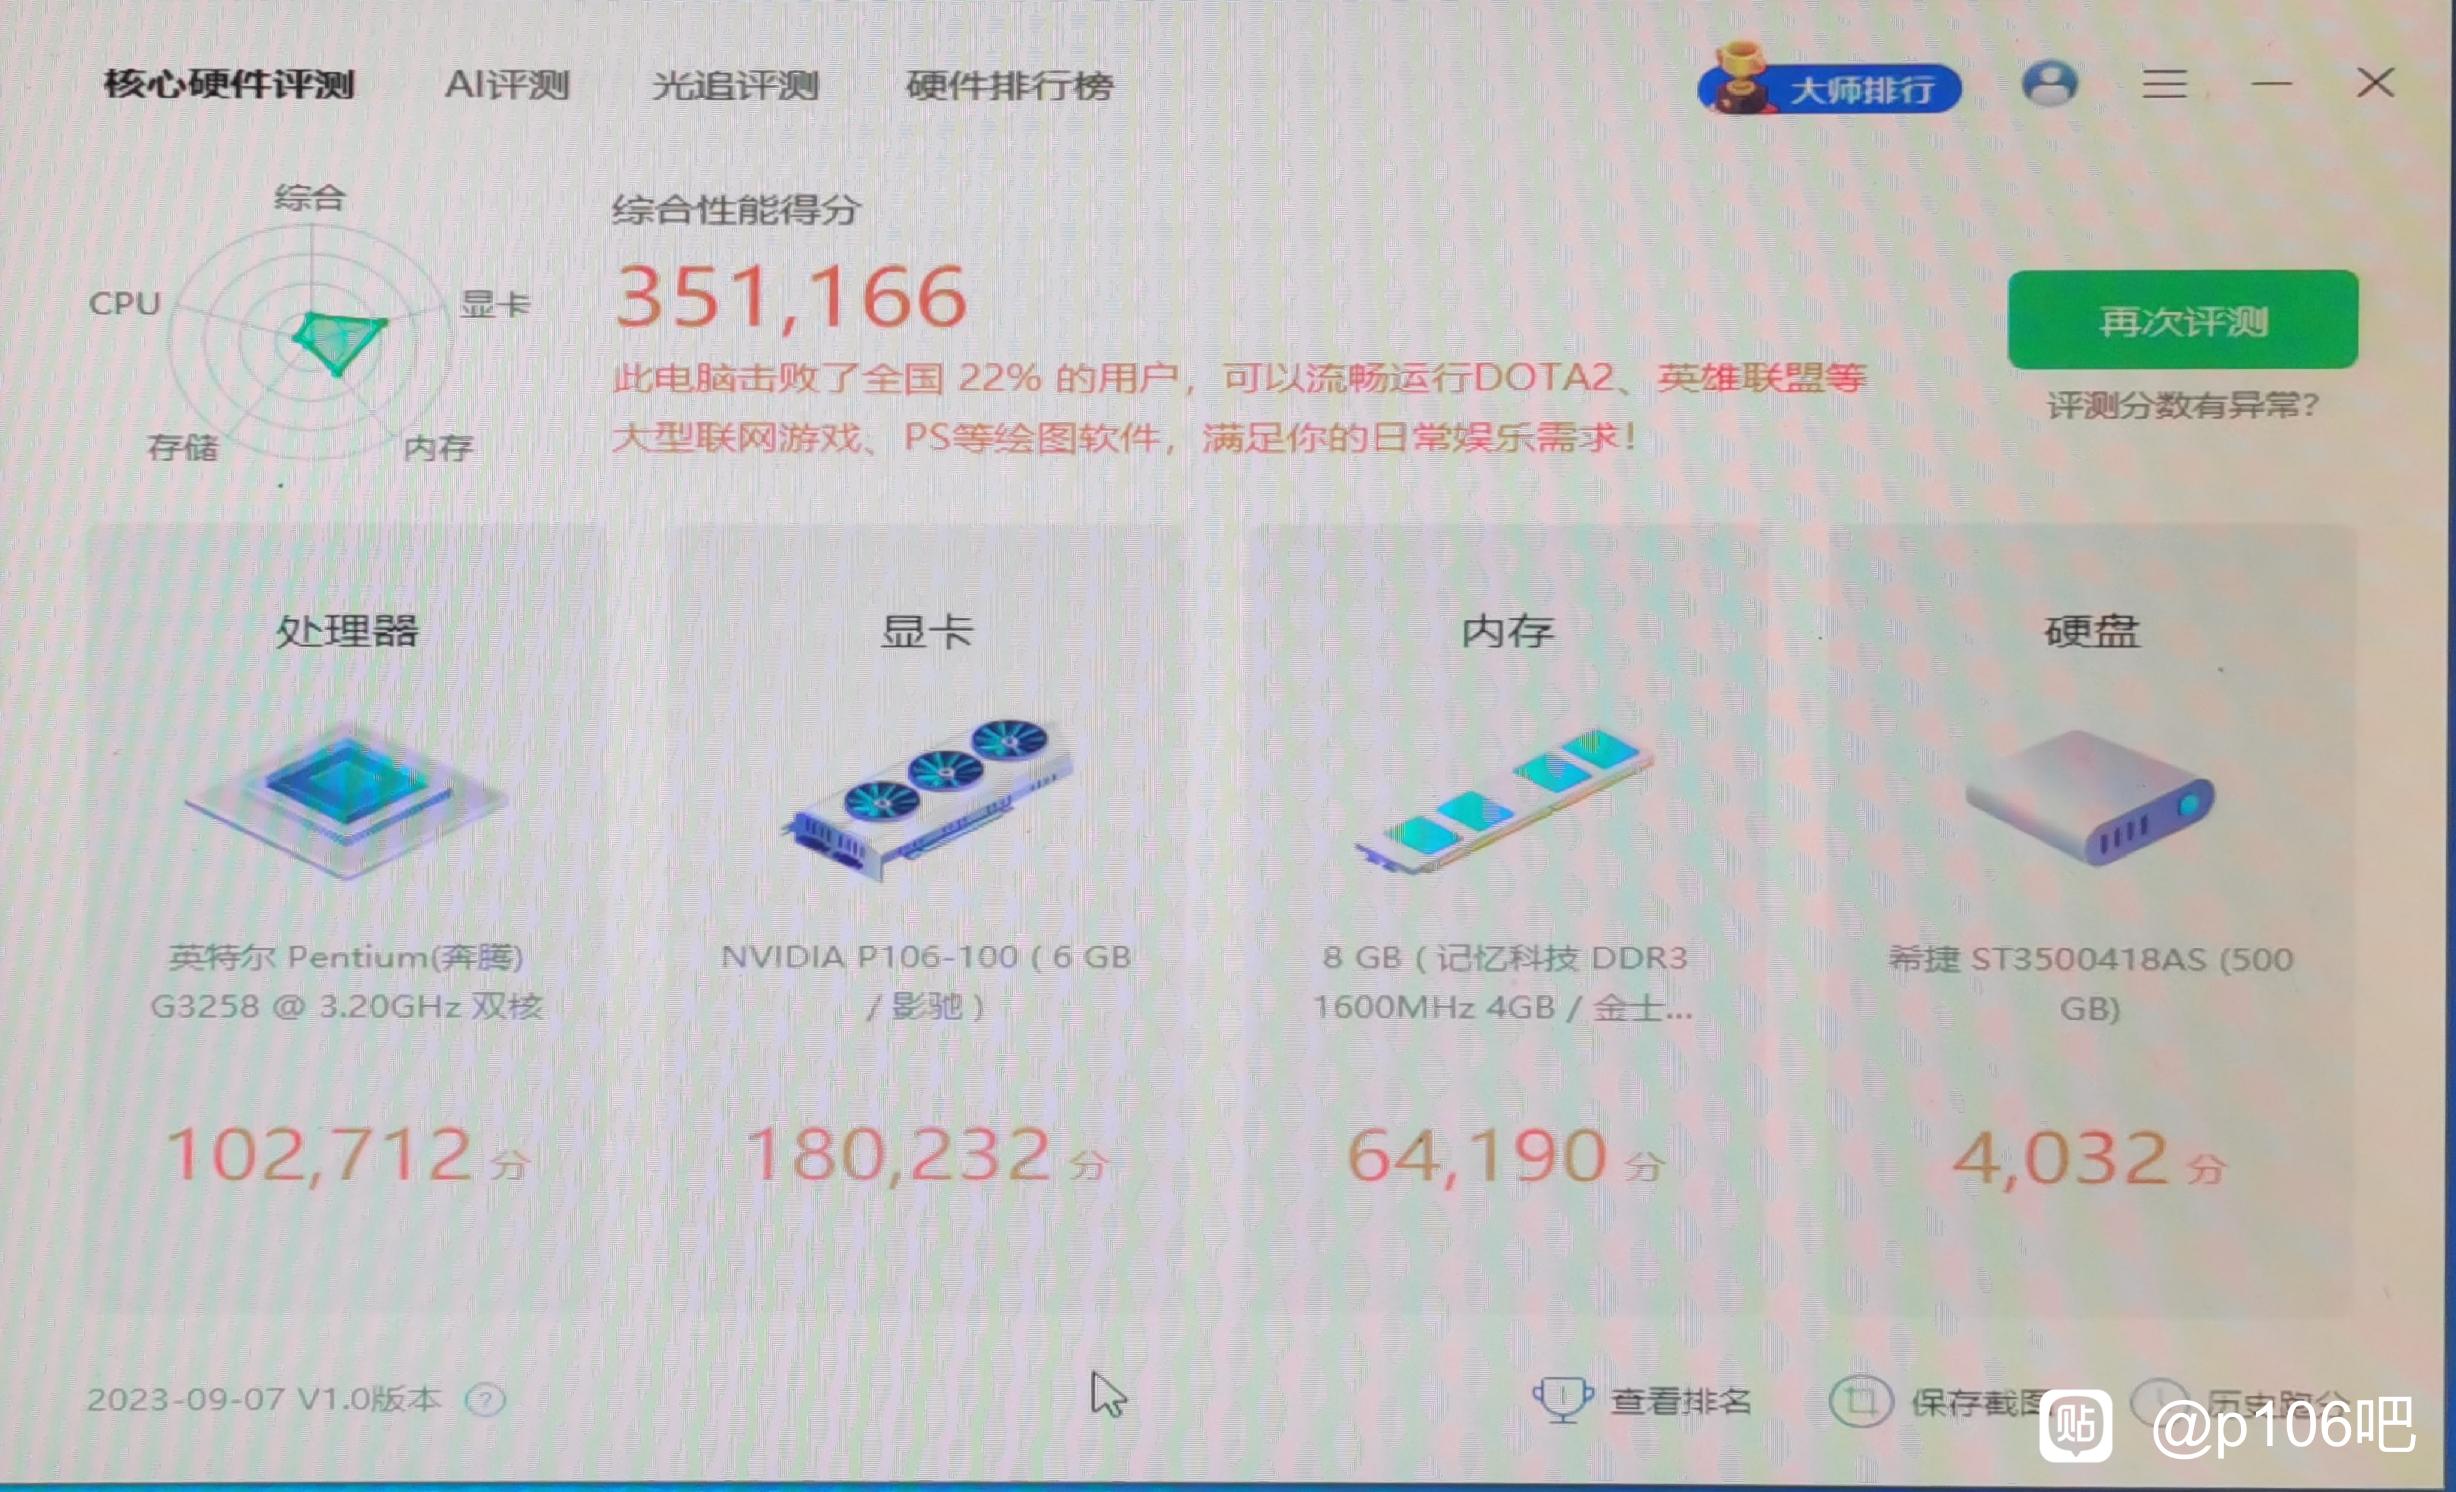
Task: Open the 评测分数有异常? link
Action: click(2182, 405)
